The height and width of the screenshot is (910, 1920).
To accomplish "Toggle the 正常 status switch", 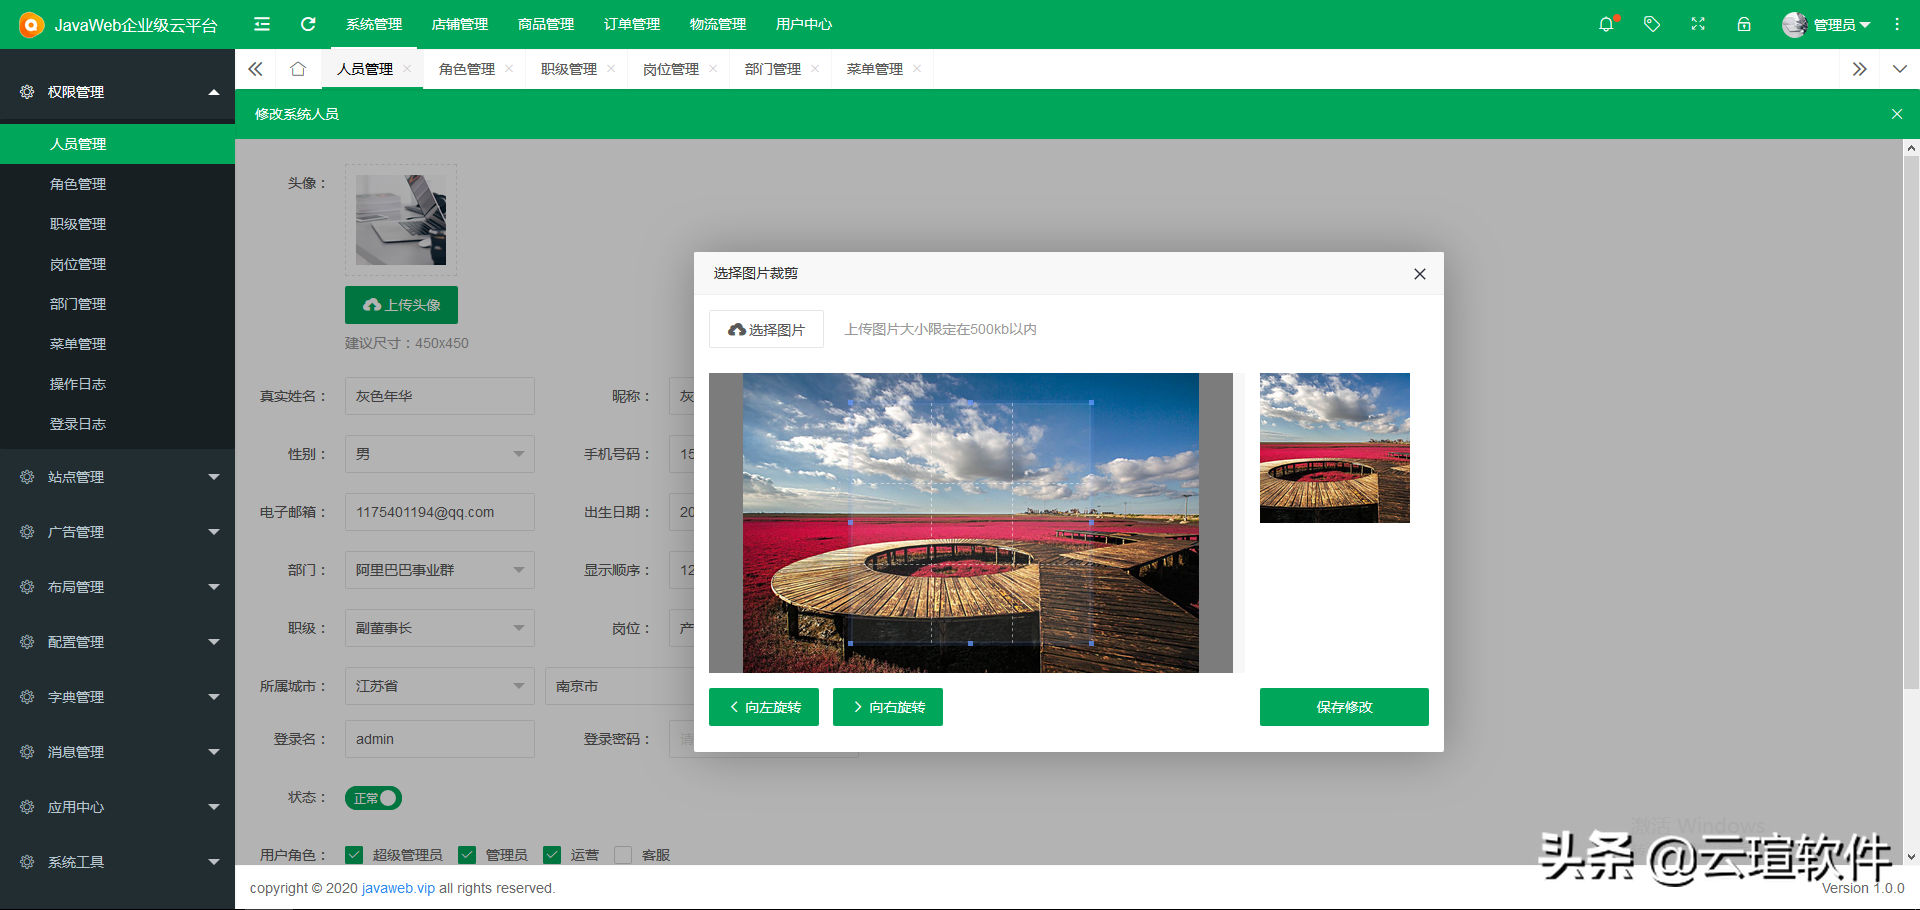I will tap(373, 798).
